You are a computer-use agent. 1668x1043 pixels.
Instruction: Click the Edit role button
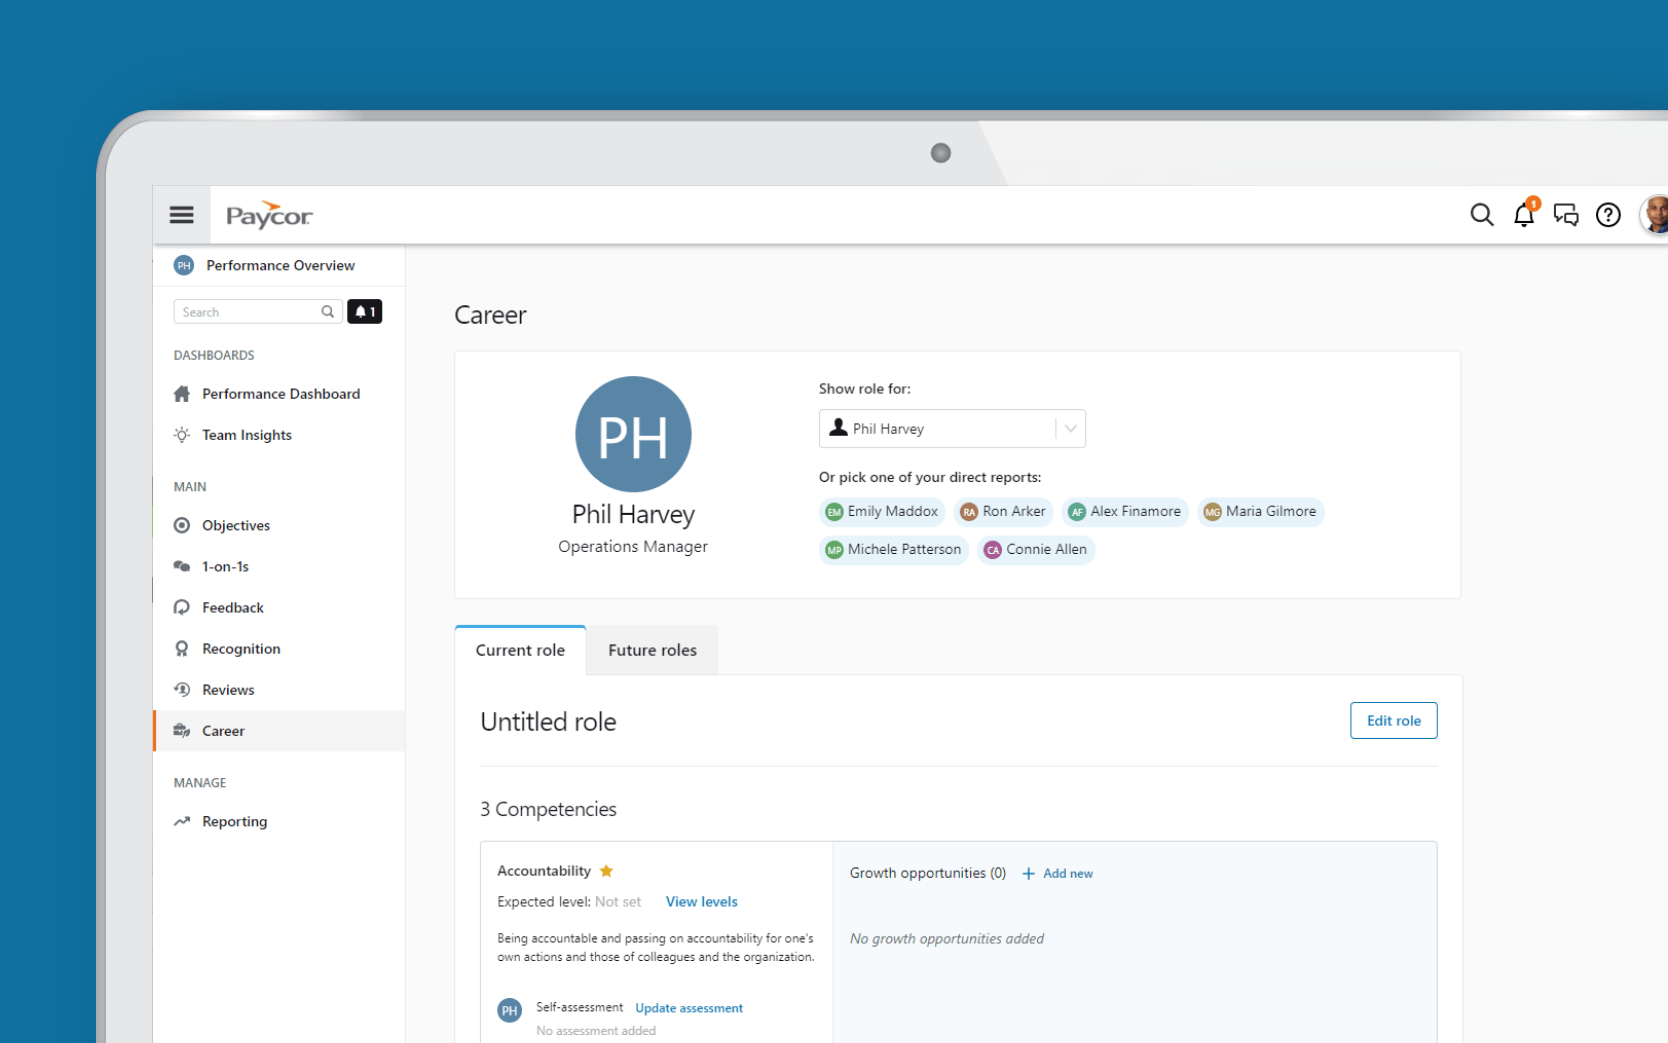click(x=1393, y=721)
